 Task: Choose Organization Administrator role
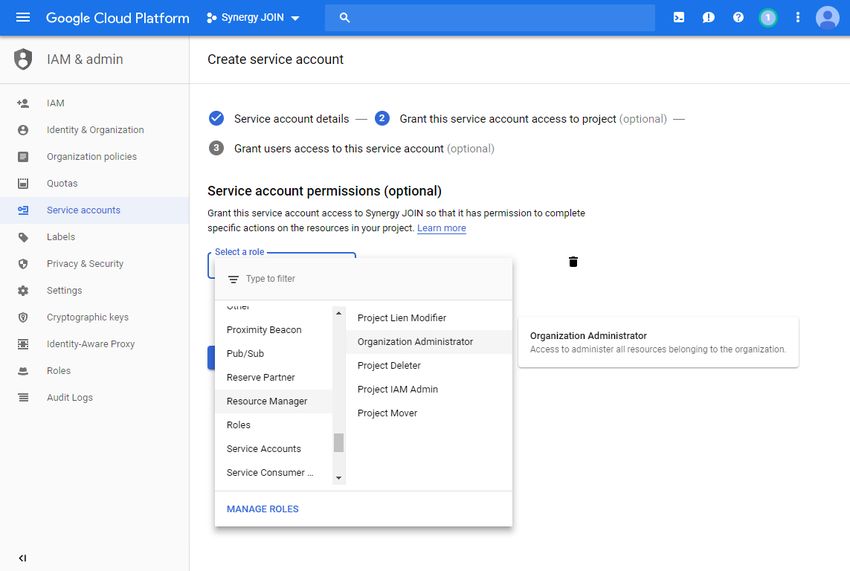(x=429, y=342)
